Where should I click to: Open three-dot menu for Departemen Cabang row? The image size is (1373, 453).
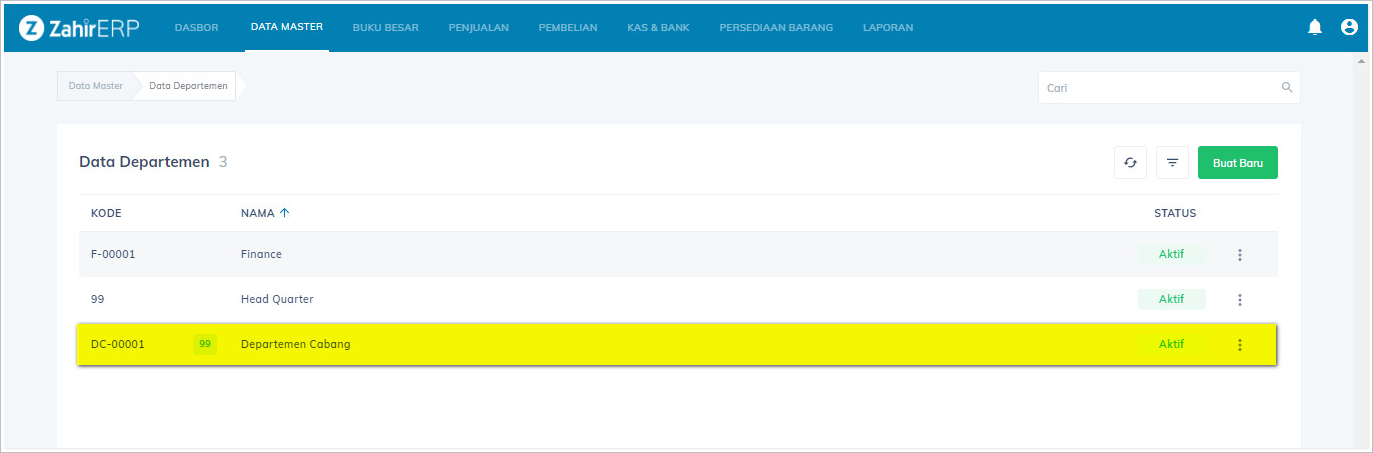1240,345
